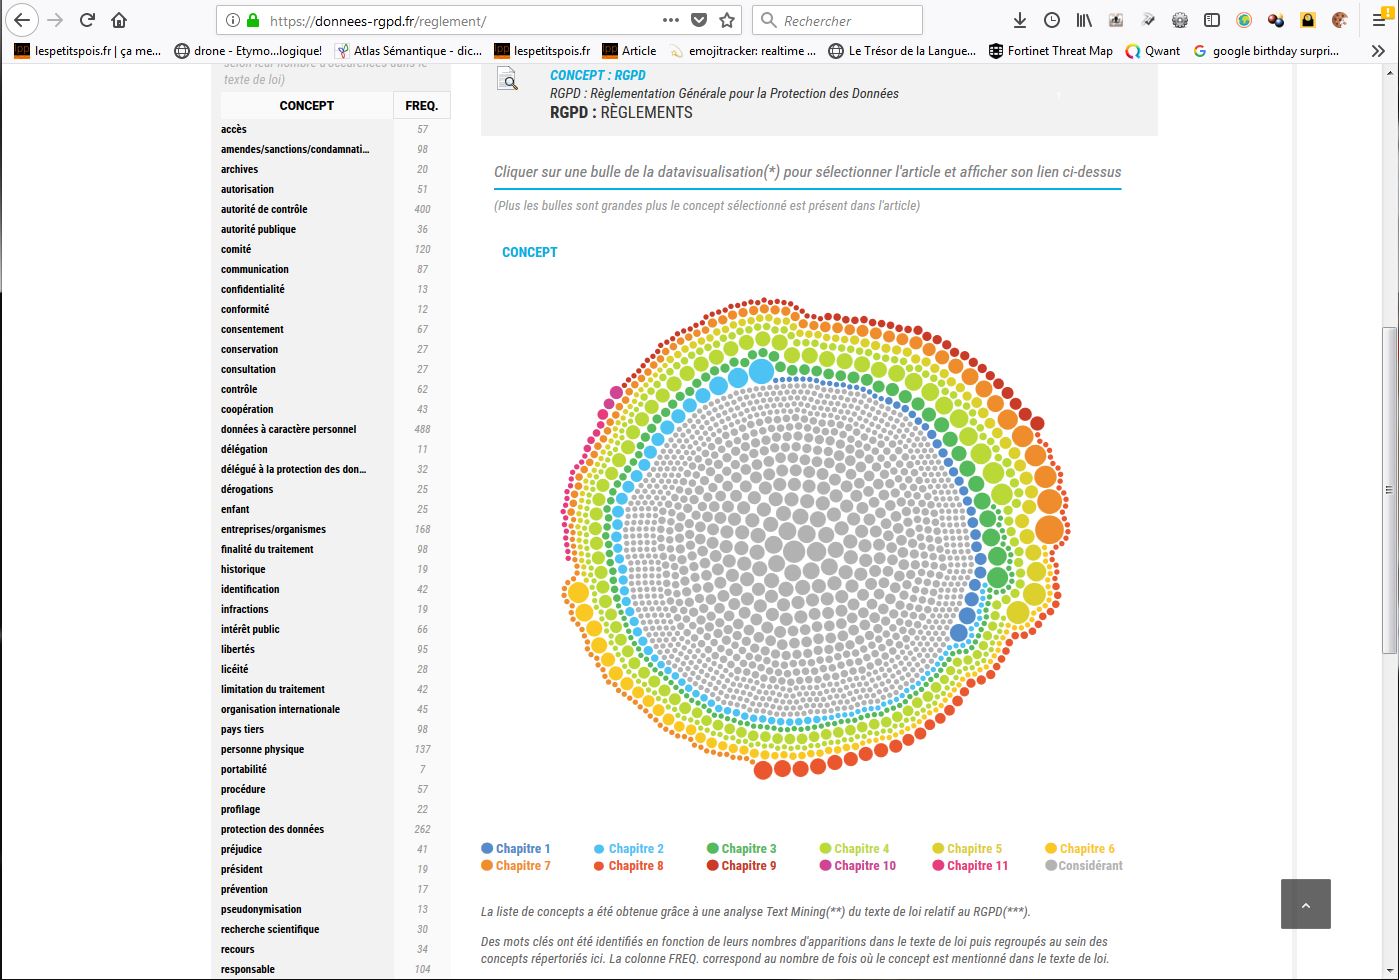
Task: Click the document search icon beside CONCEPT : RGPD
Action: (508, 80)
